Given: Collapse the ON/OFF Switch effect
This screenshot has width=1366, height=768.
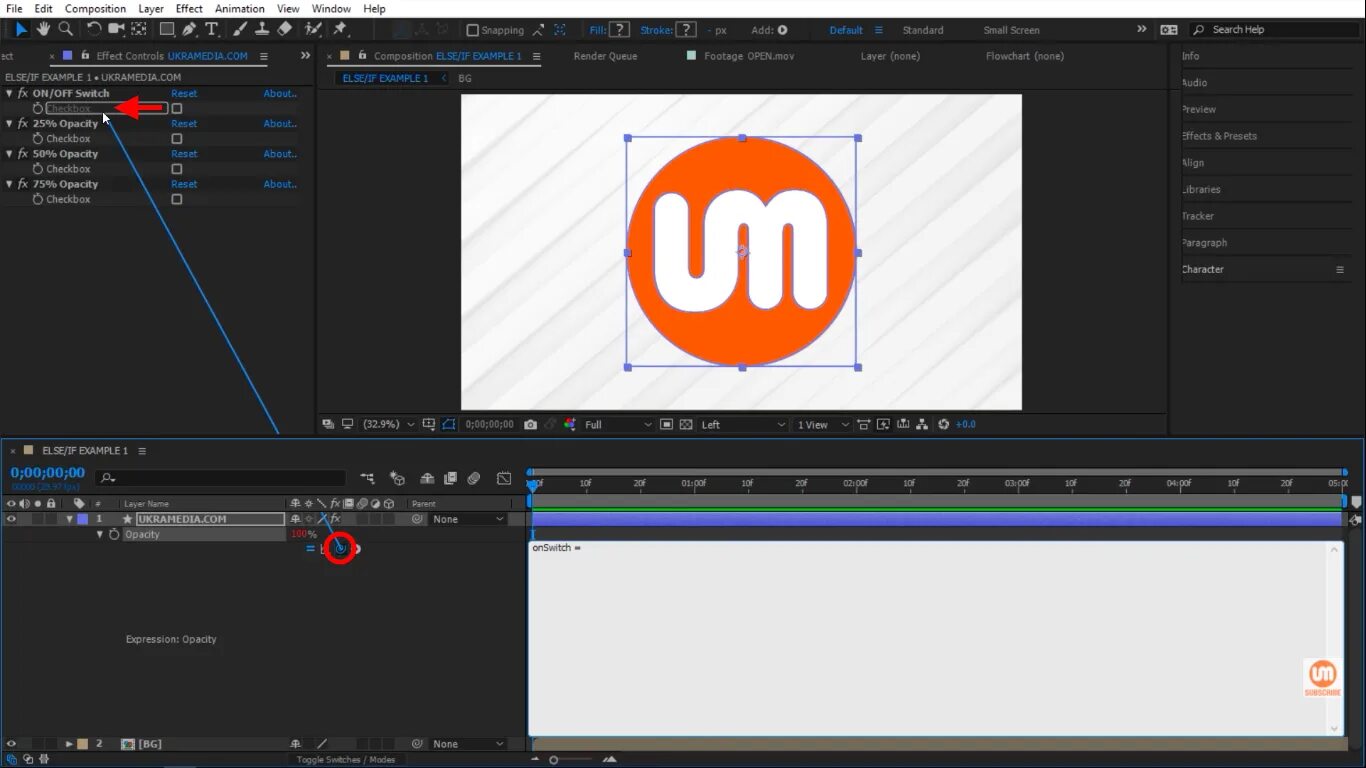Looking at the screenshot, I should click(x=9, y=93).
